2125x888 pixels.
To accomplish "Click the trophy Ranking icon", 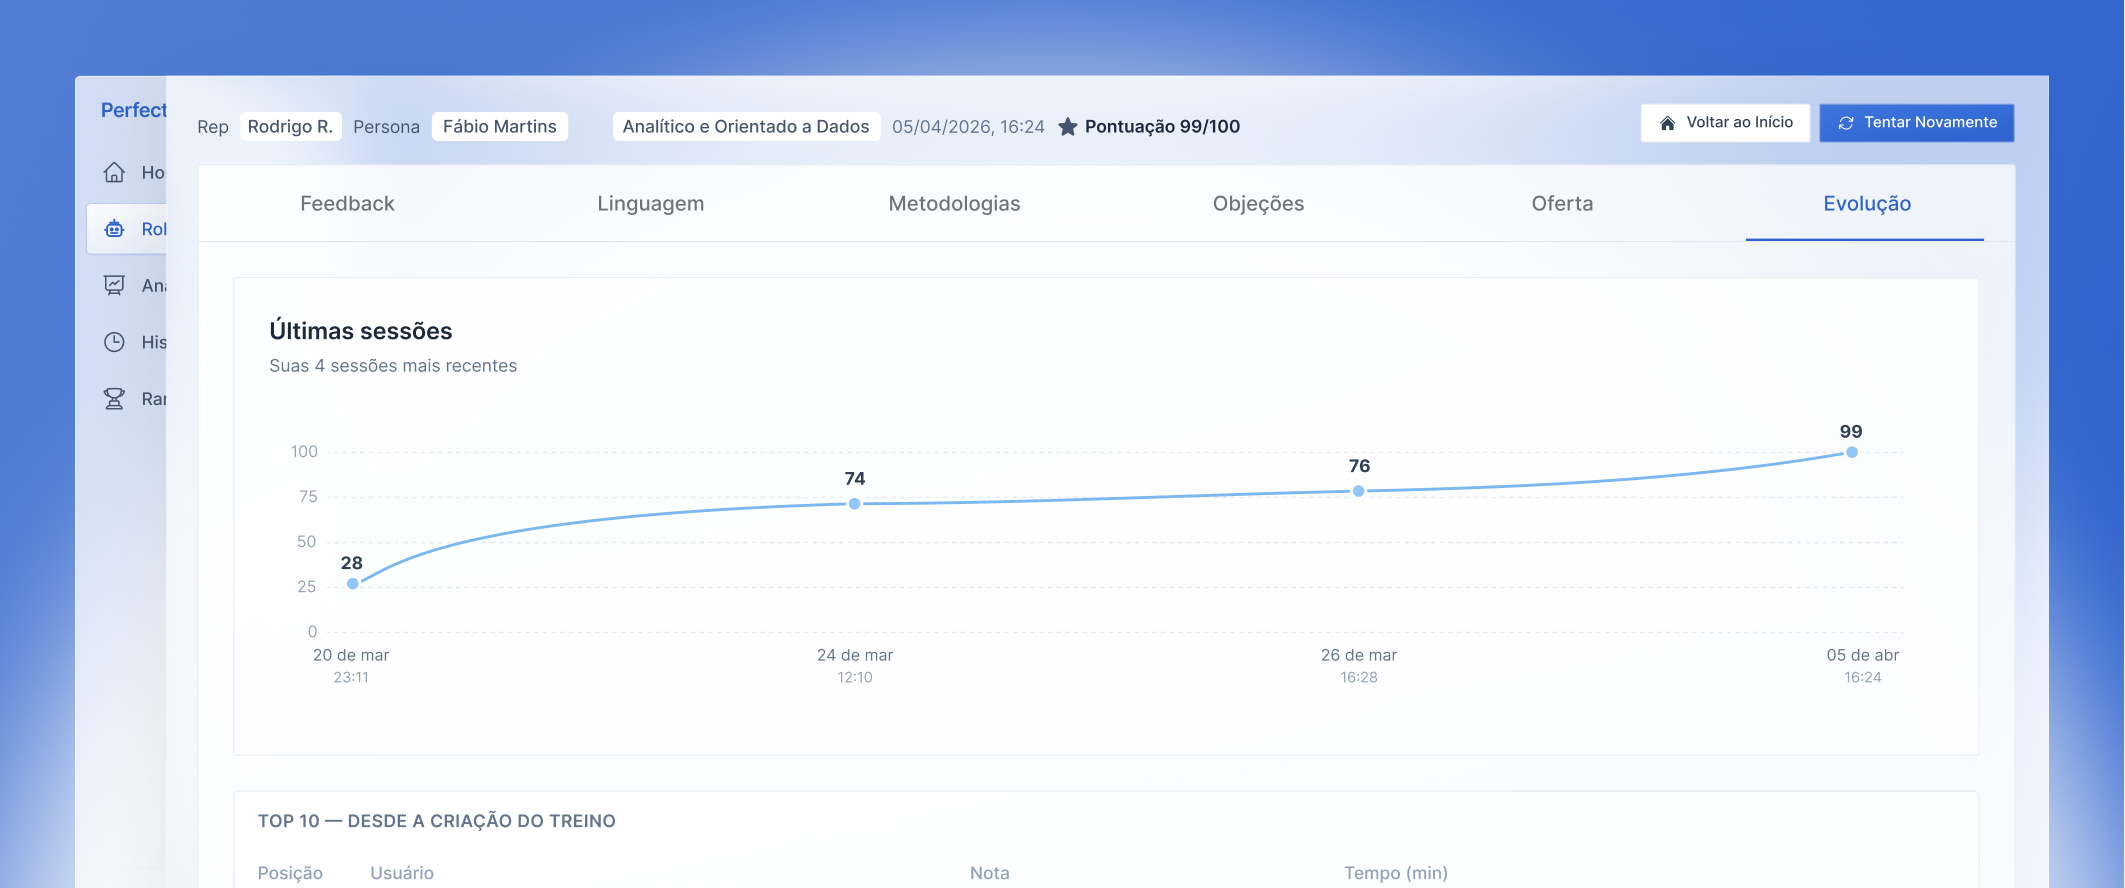I will 115,399.
